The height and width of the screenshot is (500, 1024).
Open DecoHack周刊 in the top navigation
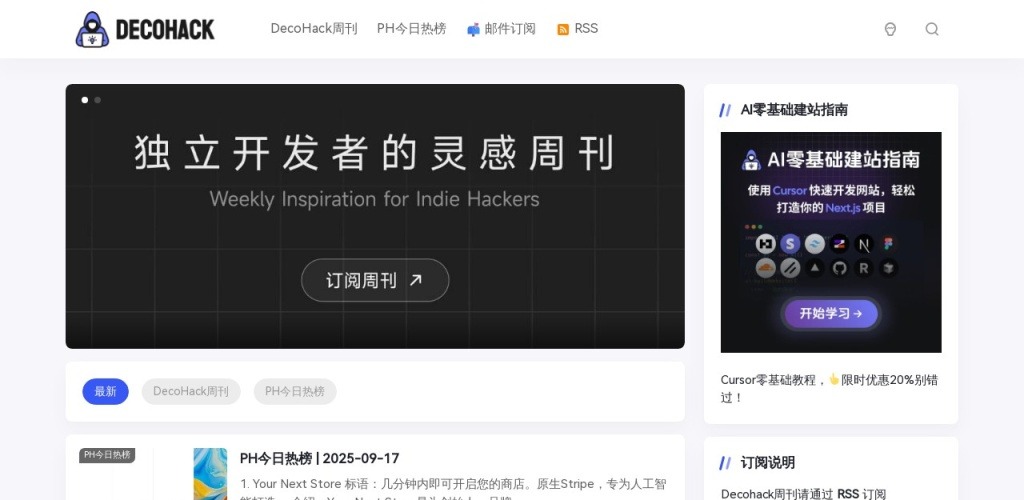click(313, 29)
